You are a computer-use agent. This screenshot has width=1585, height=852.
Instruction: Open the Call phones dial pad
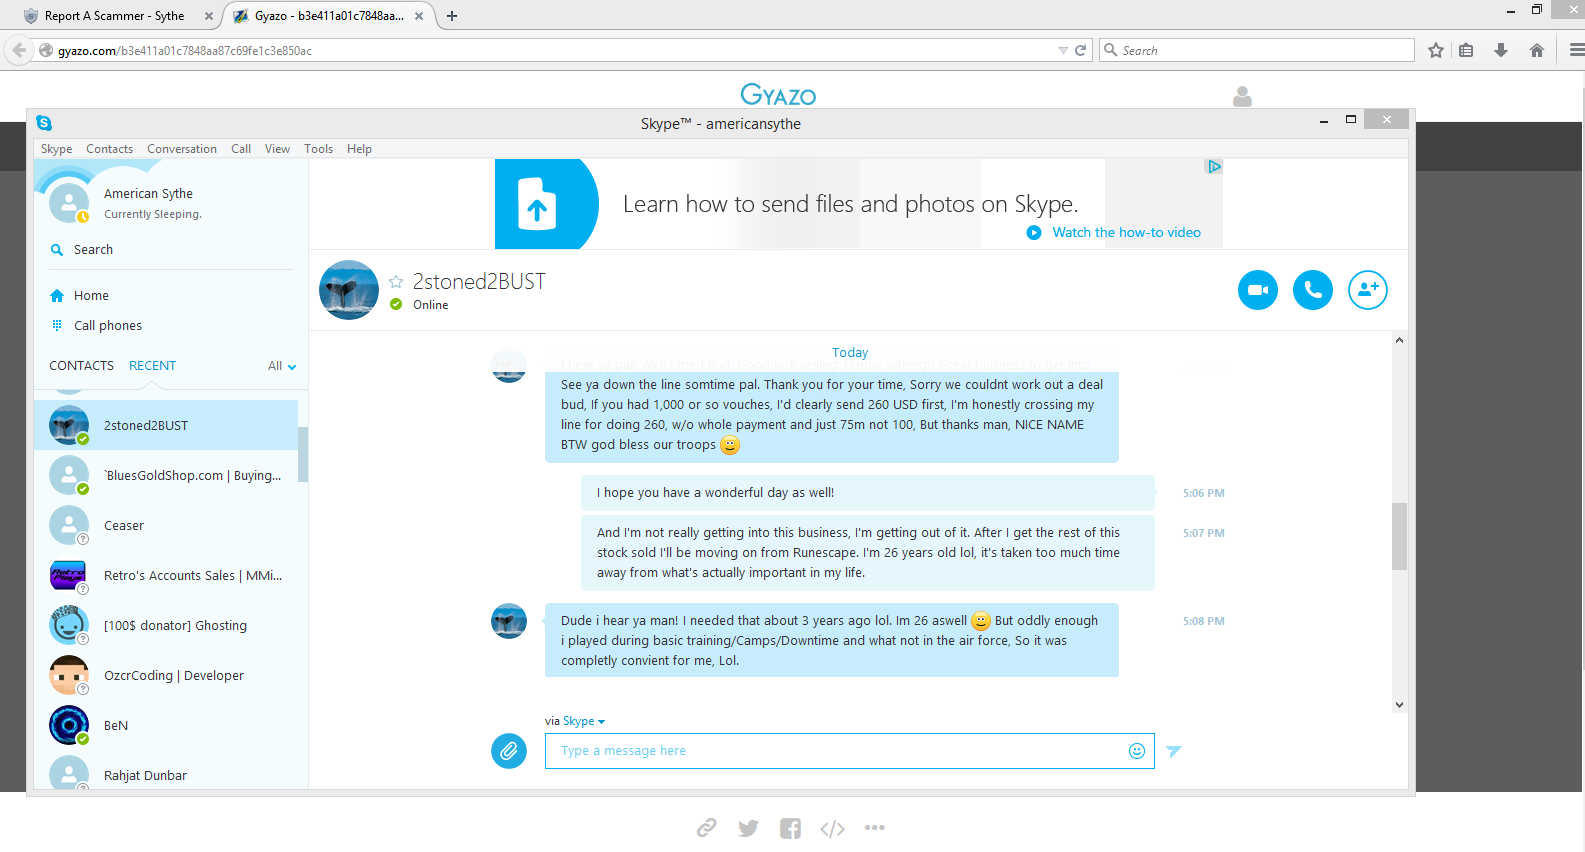pos(96,326)
